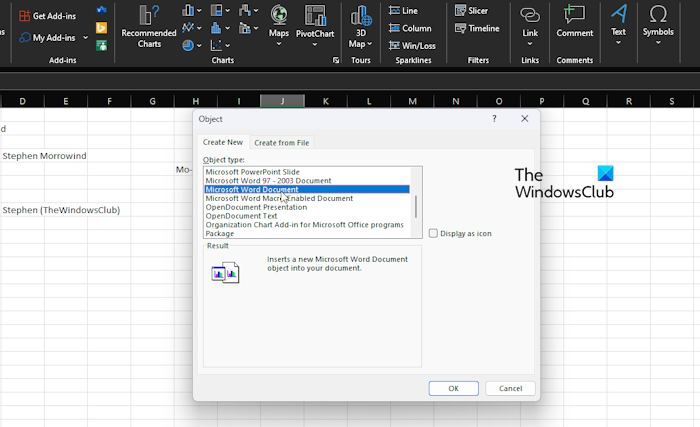Open the My Add-ins dropdown arrow
Image resolution: width=700 pixels, height=427 pixels.
click(85, 38)
